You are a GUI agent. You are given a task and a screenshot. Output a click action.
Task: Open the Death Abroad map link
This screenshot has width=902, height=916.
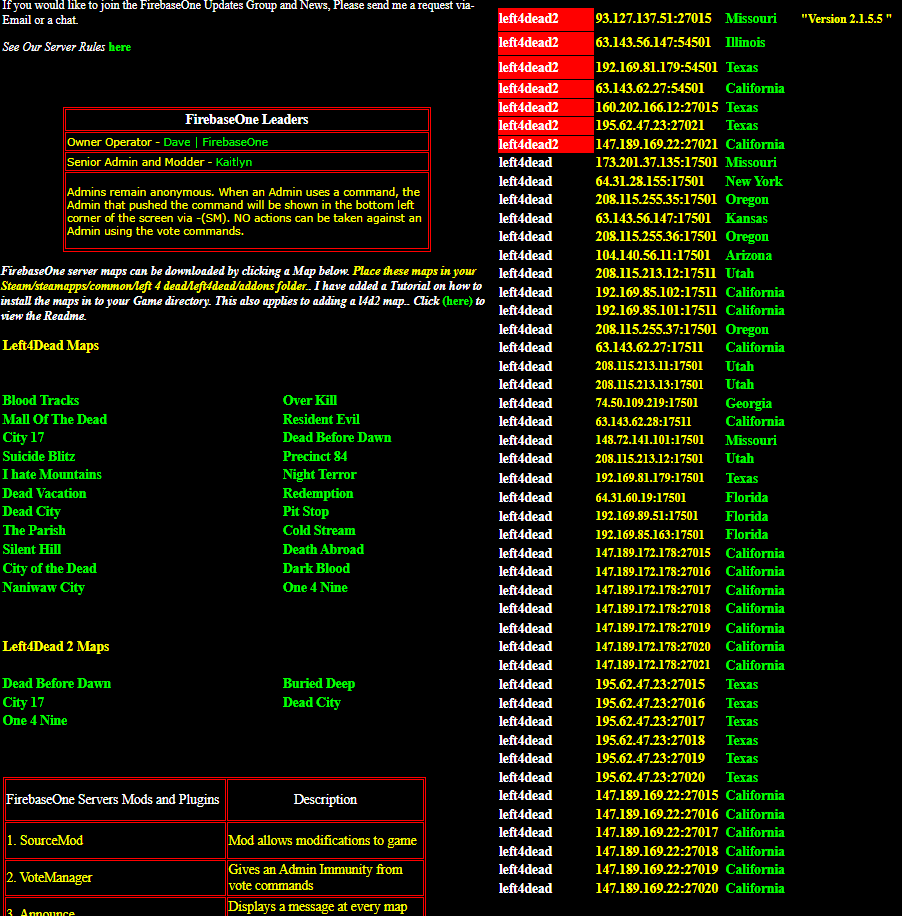[x=323, y=550]
